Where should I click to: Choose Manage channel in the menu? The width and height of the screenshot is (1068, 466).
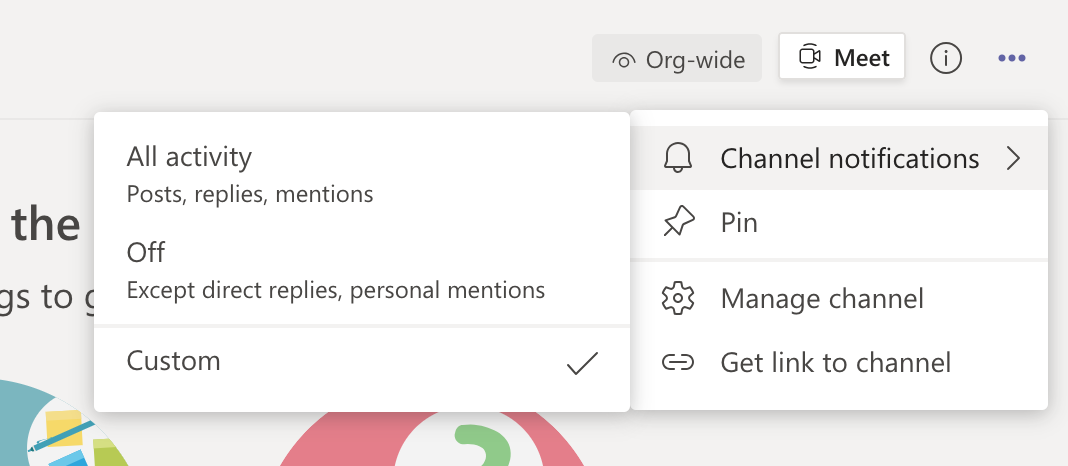tap(822, 298)
